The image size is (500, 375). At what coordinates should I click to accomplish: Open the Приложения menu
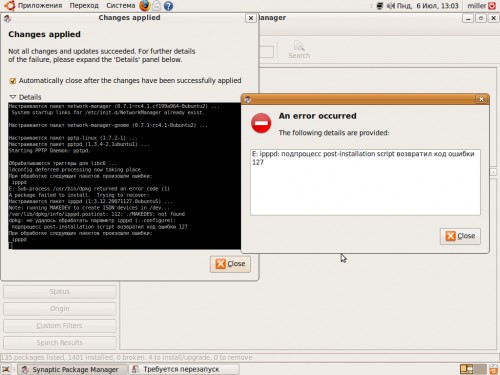[x=40, y=6]
